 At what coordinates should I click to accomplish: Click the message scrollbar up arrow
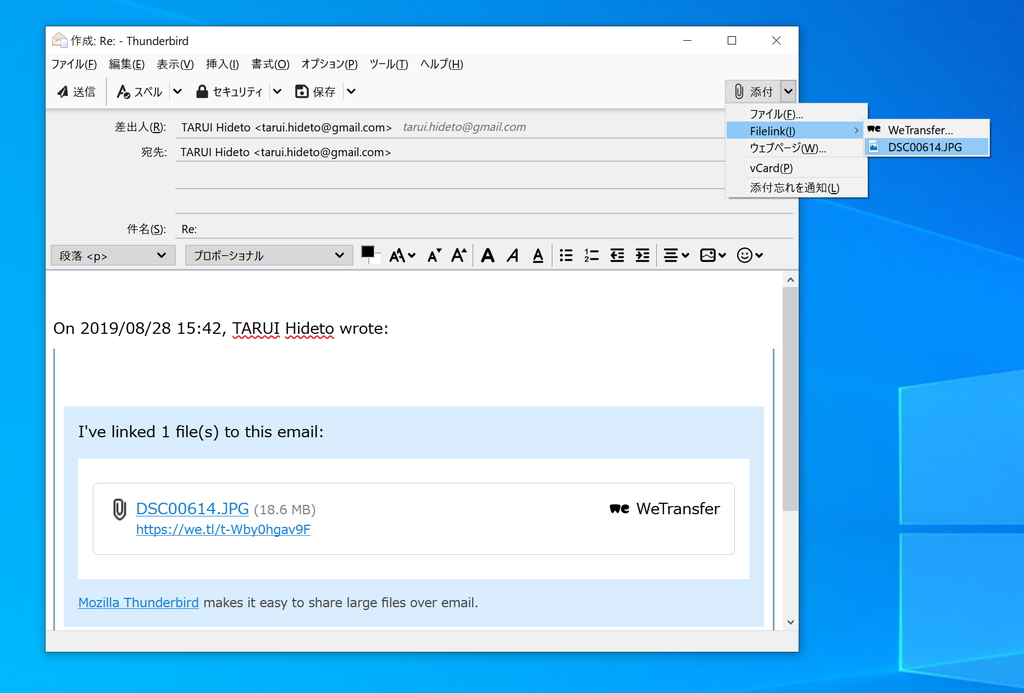coord(790,280)
